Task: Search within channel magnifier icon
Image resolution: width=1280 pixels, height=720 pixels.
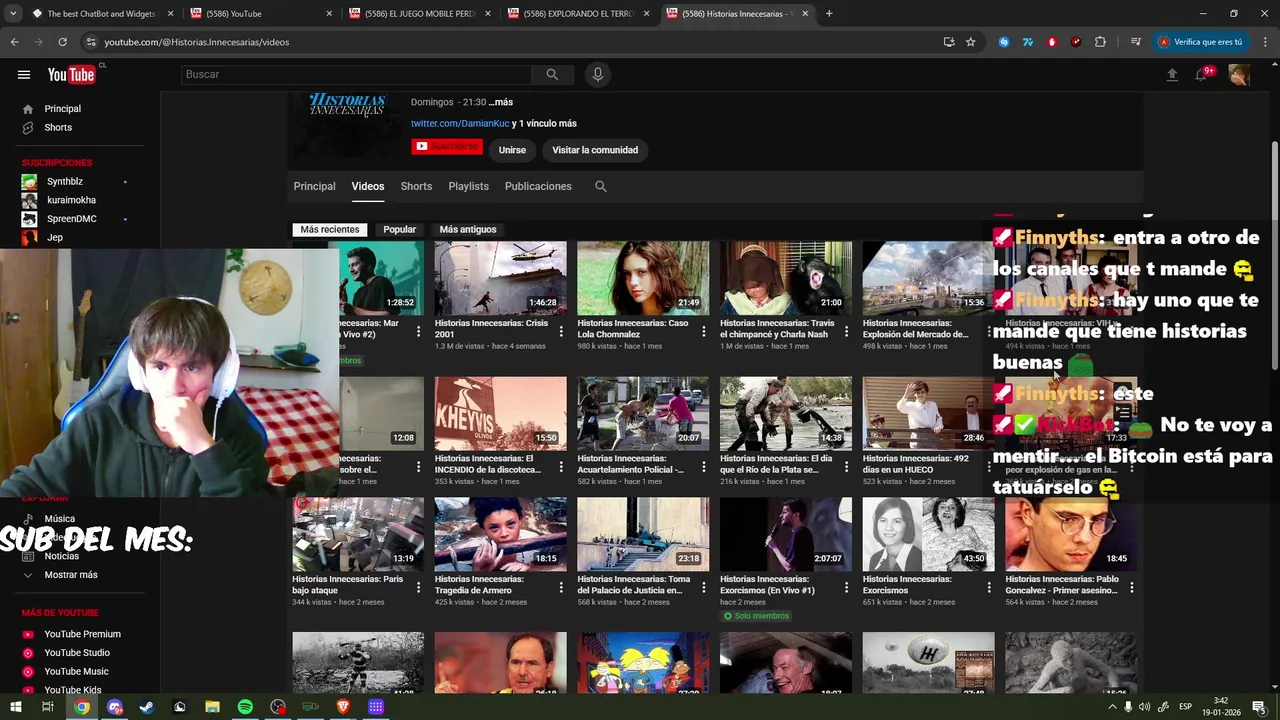Action: coord(601,186)
